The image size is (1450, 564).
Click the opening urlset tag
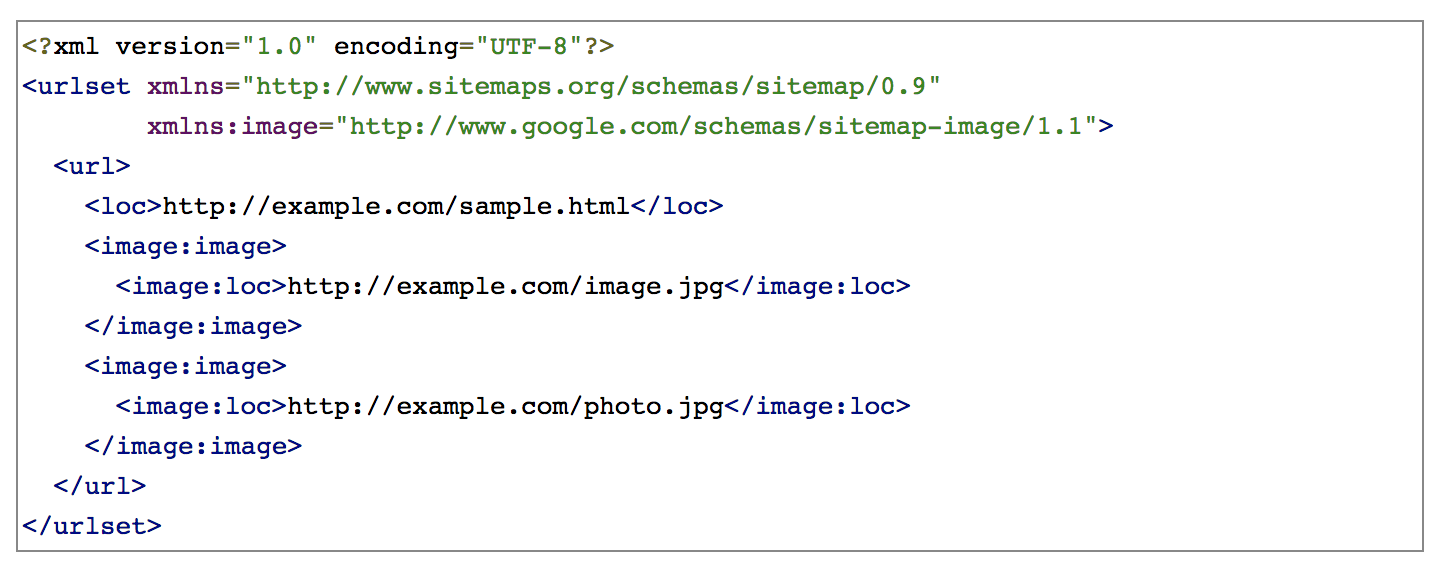pyautogui.click(x=77, y=87)
